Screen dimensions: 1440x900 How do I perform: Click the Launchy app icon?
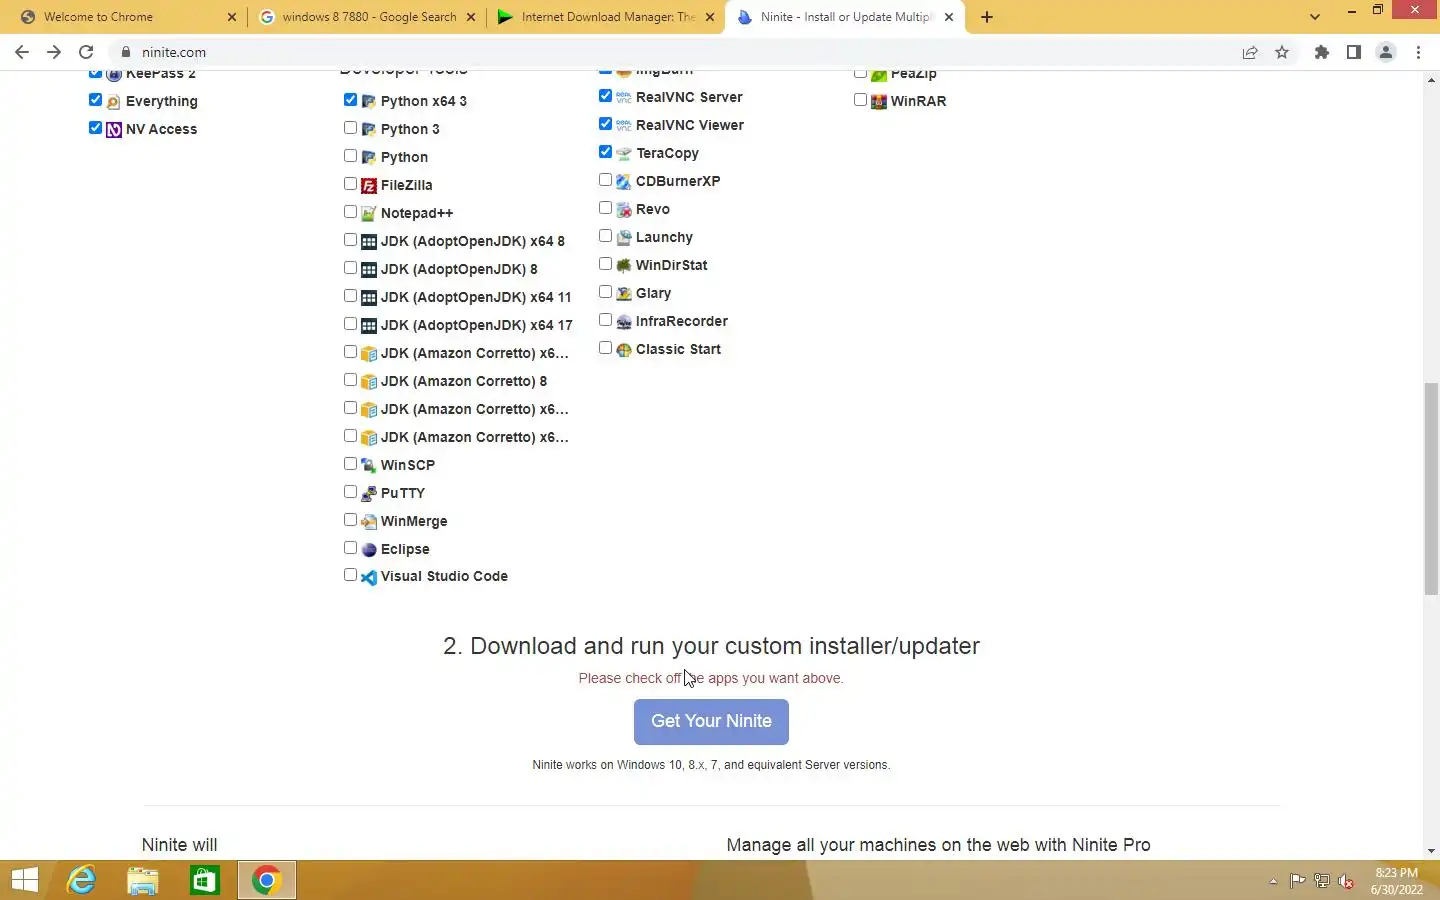(624, 237)
